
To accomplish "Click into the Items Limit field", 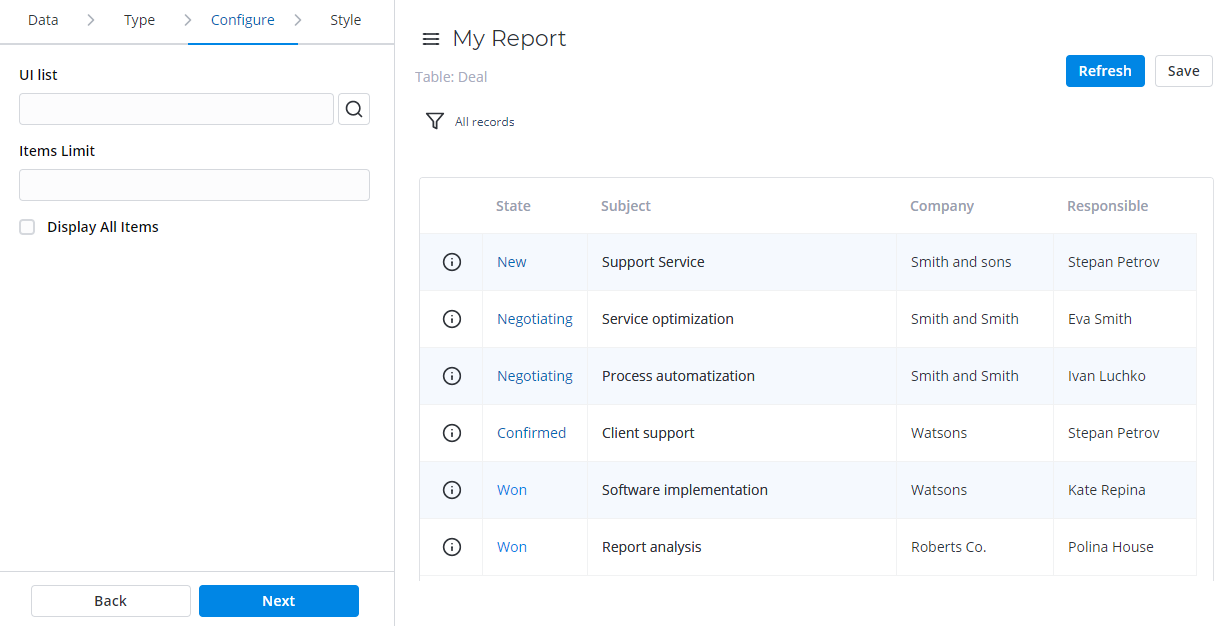I will pyautogui.click(x=194, y=185).
